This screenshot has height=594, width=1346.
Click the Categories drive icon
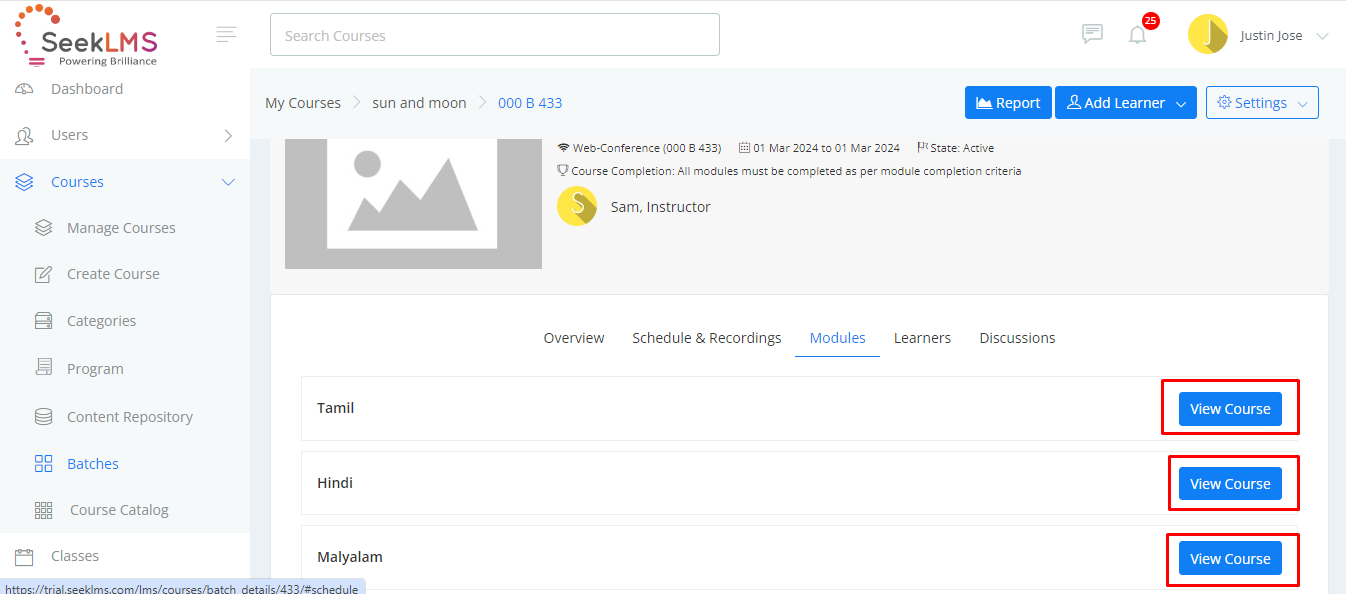(x=43, y=321)
